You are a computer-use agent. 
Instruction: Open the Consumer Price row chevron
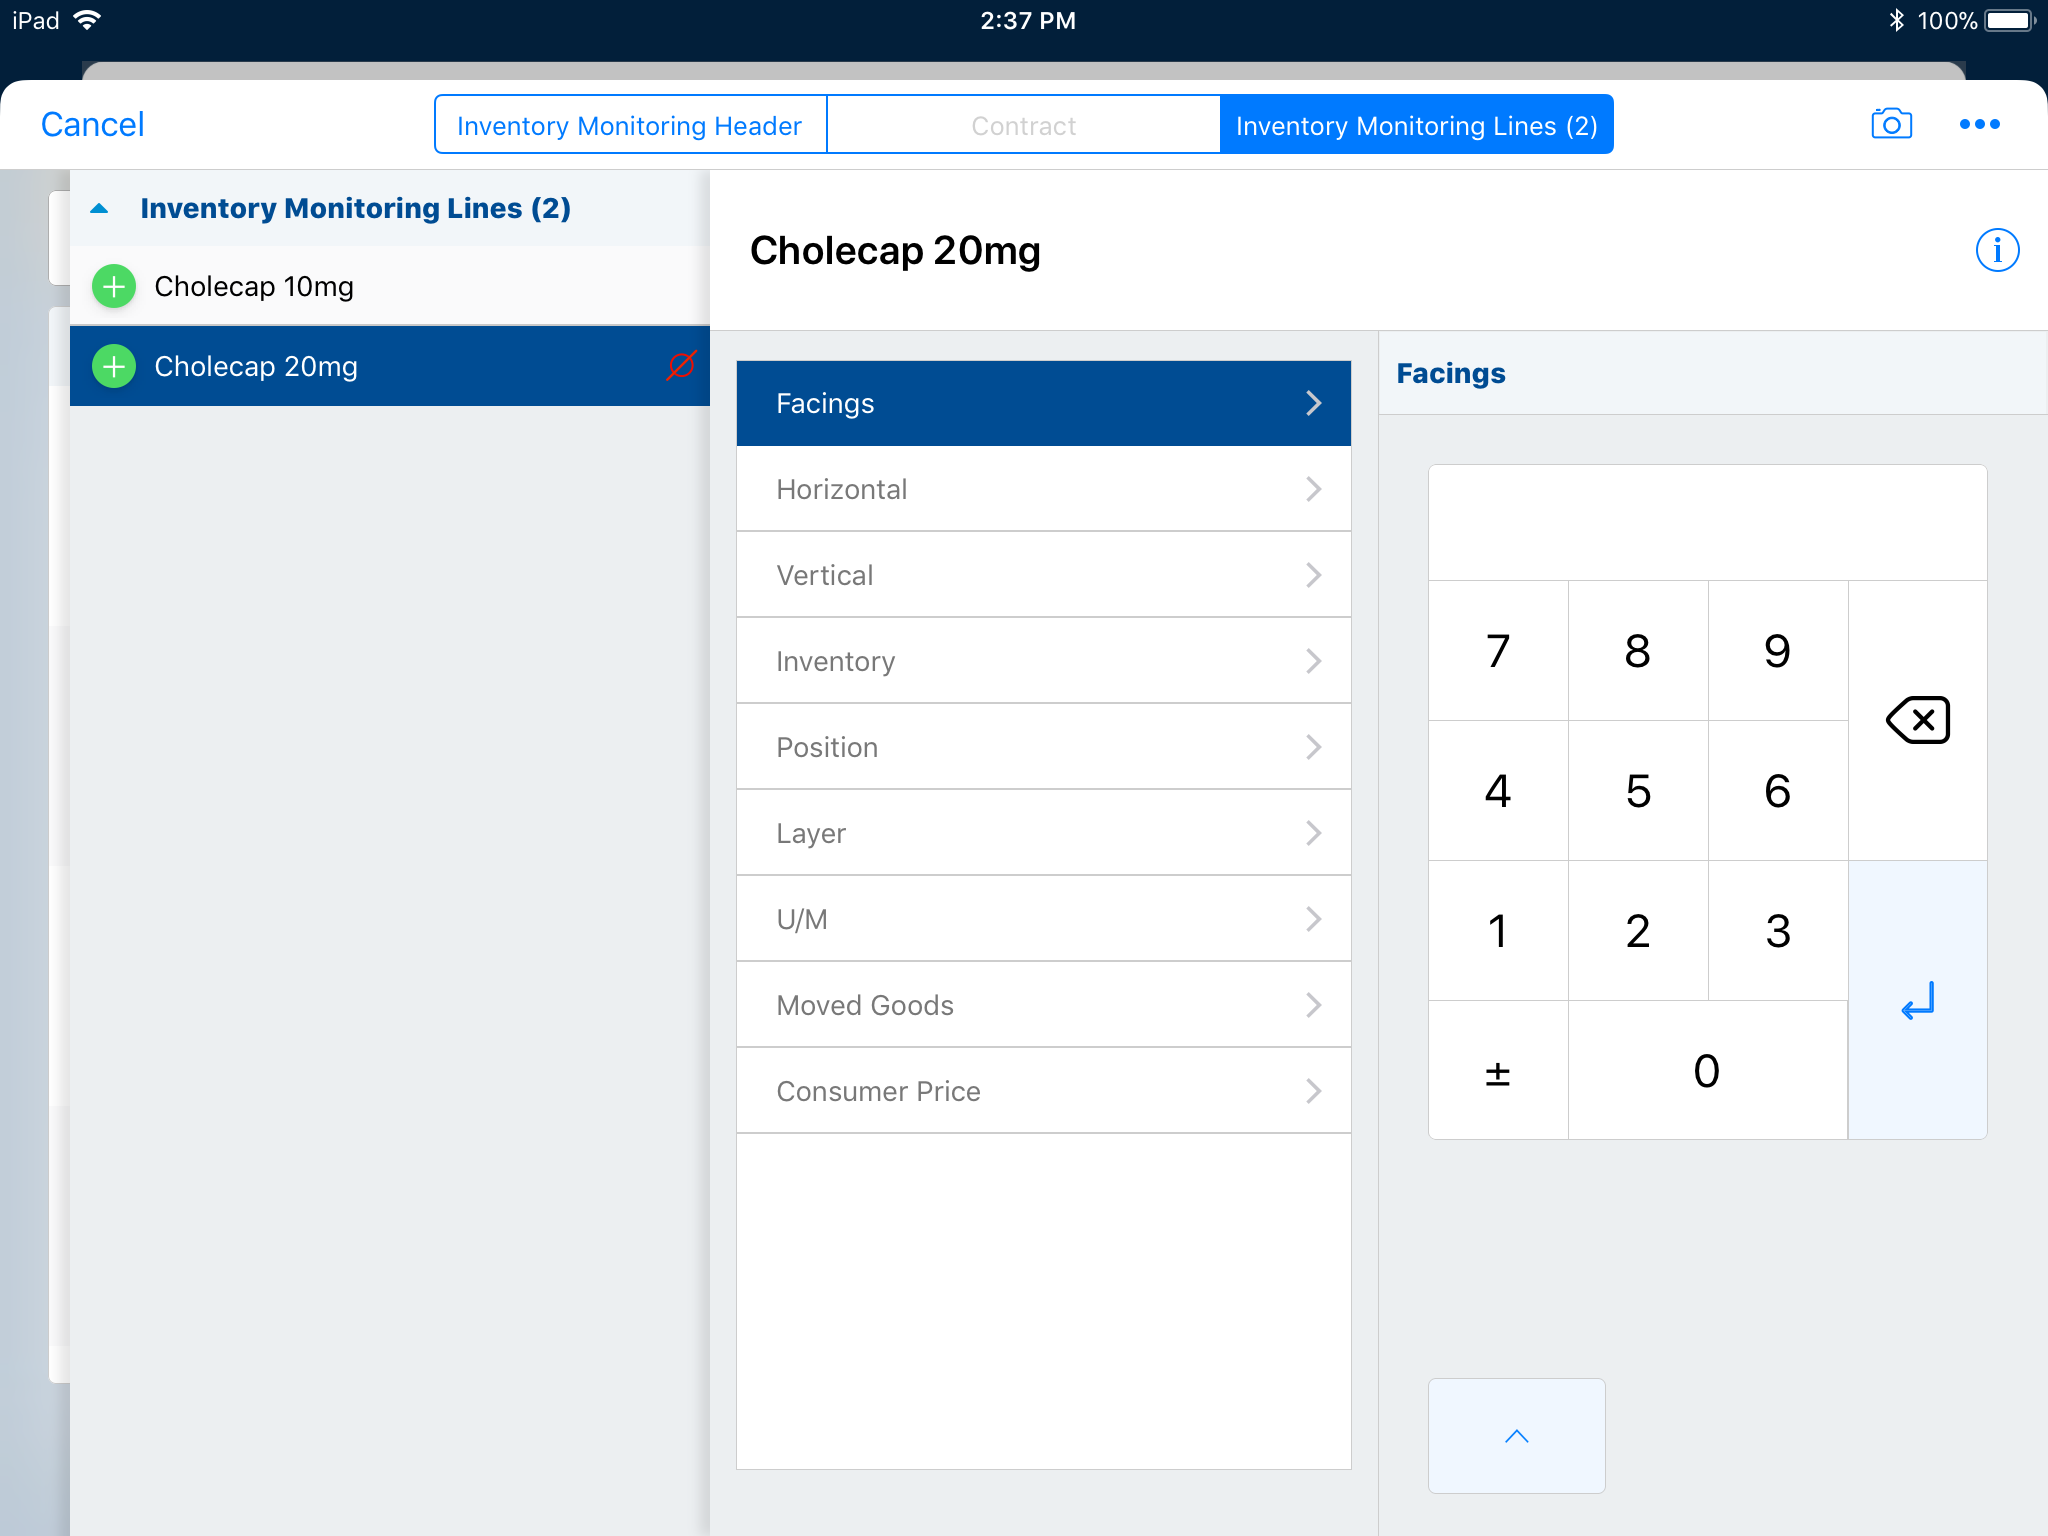[1313, 1091]
